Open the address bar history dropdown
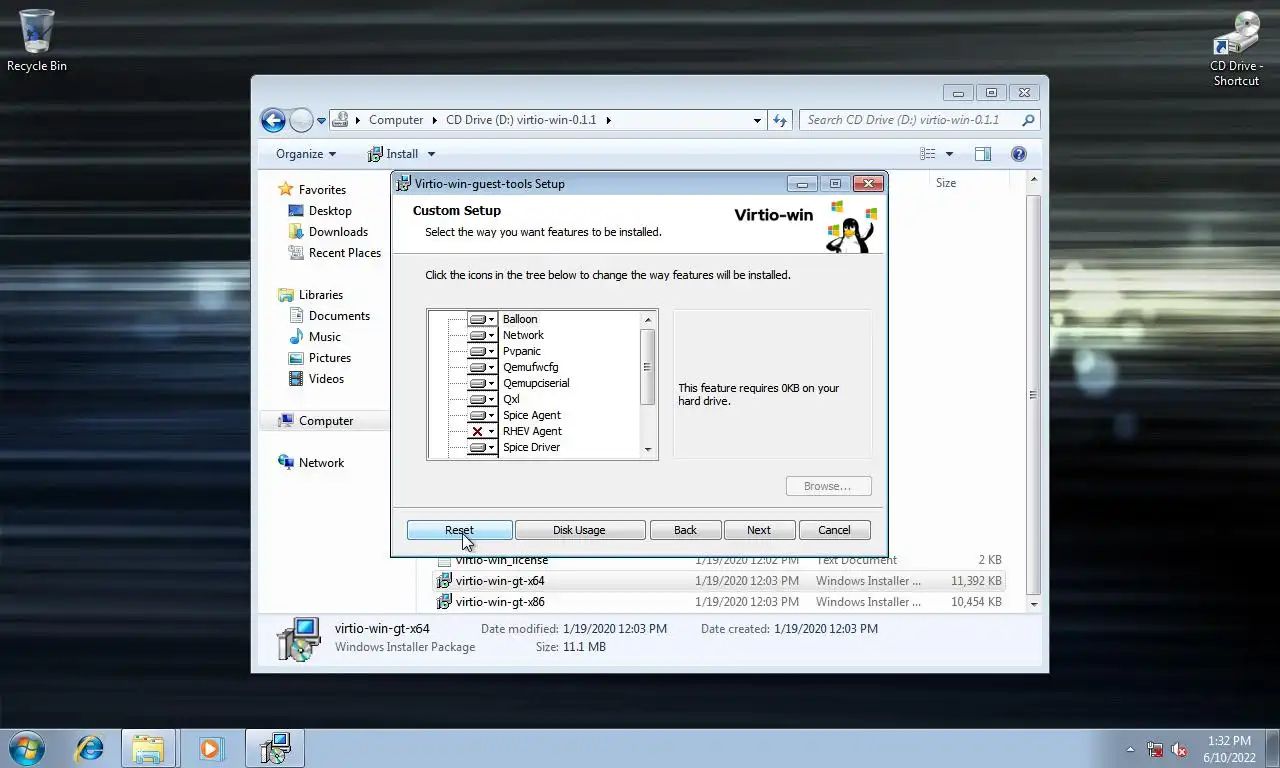The width and height of the screenshot is (1280, 768). pos(757,120)
